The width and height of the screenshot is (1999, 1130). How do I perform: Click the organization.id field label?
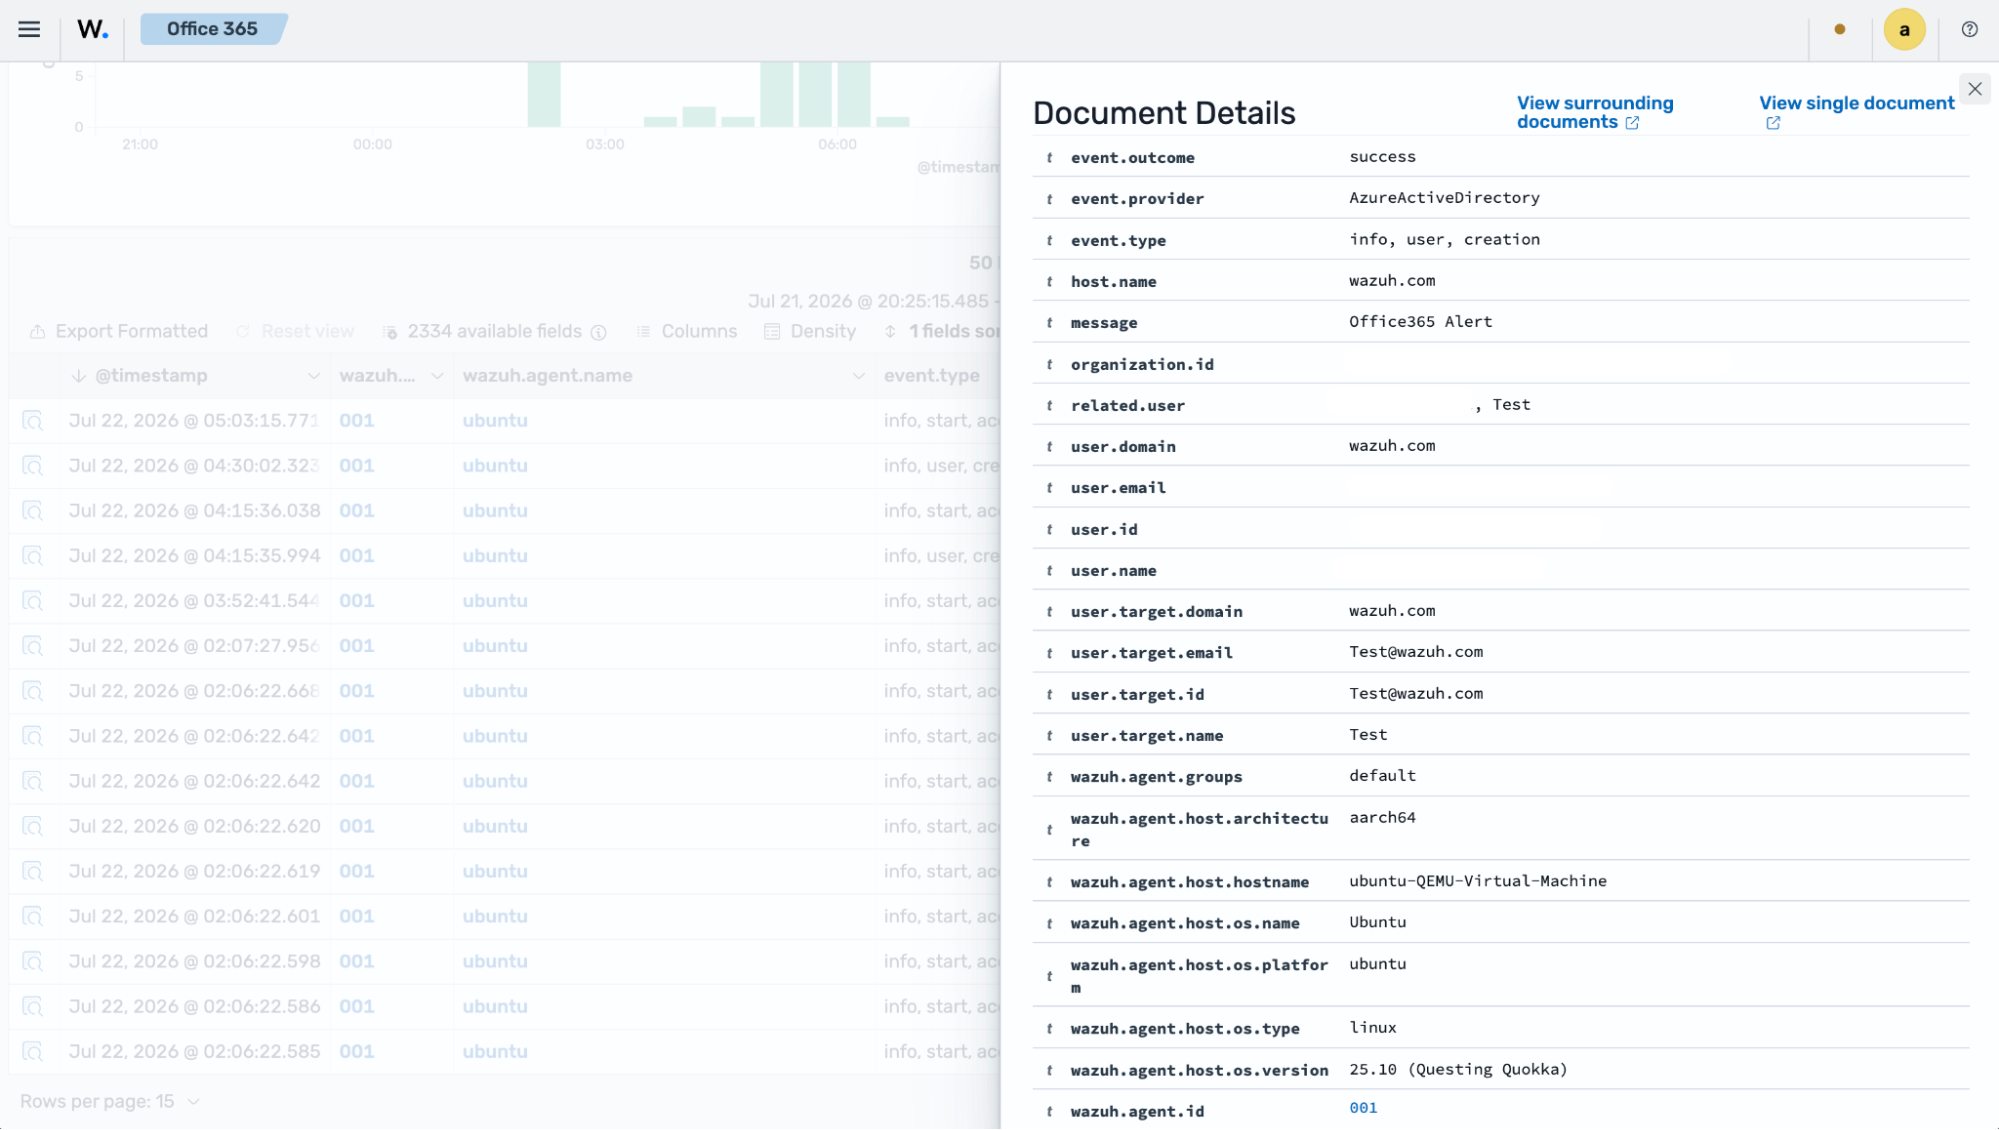coord(1142,365)
